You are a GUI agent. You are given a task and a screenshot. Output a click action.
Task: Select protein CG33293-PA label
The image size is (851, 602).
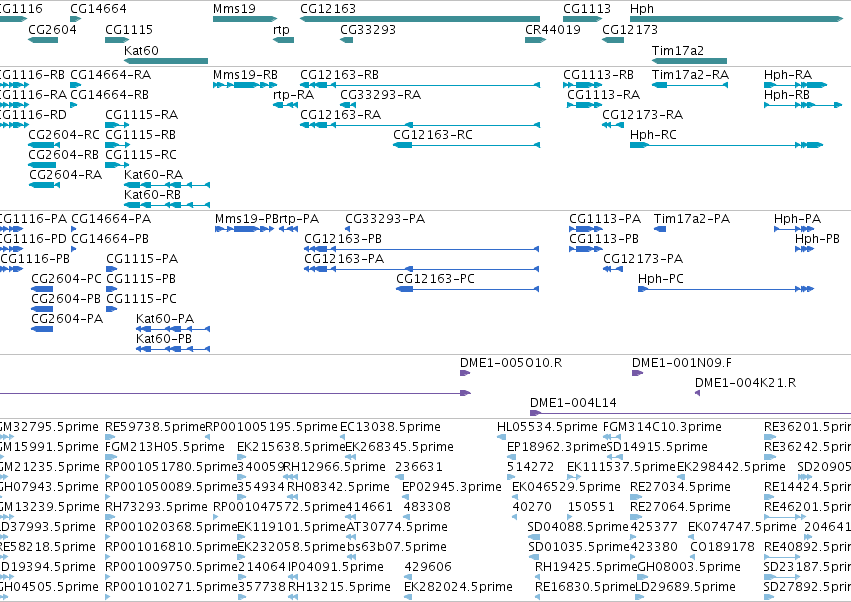[x=385, y=219]
